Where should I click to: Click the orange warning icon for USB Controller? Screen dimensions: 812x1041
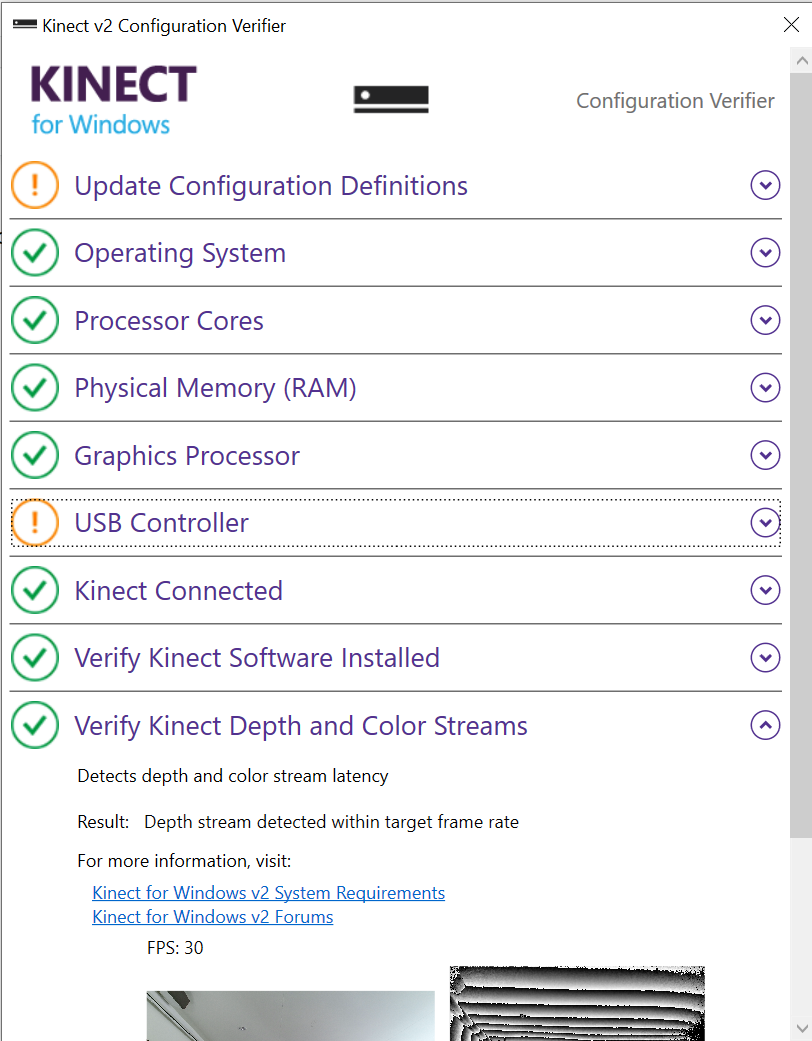[x=35, y=522]
